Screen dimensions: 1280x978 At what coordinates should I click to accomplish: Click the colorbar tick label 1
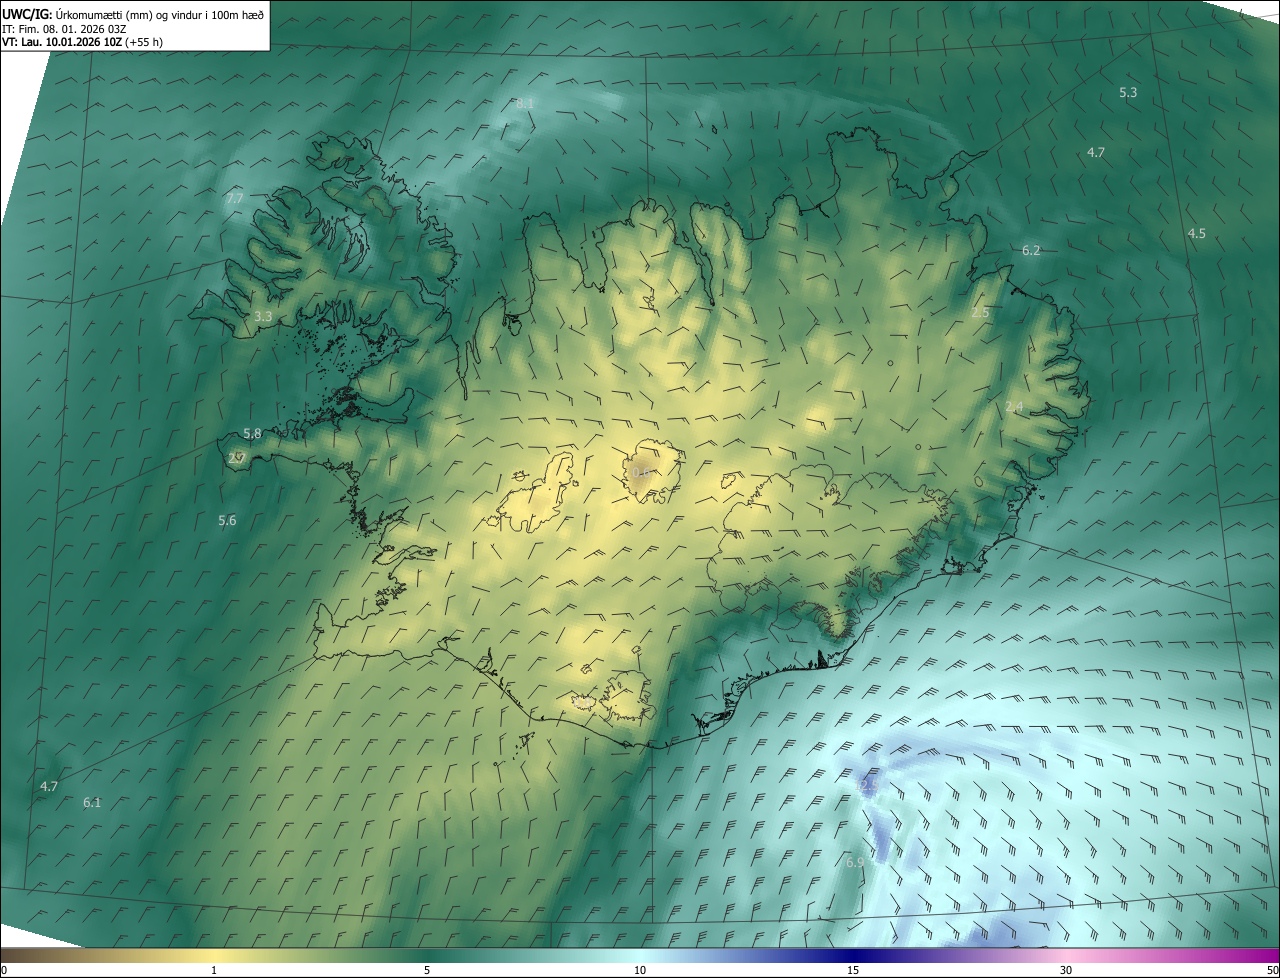214,970
